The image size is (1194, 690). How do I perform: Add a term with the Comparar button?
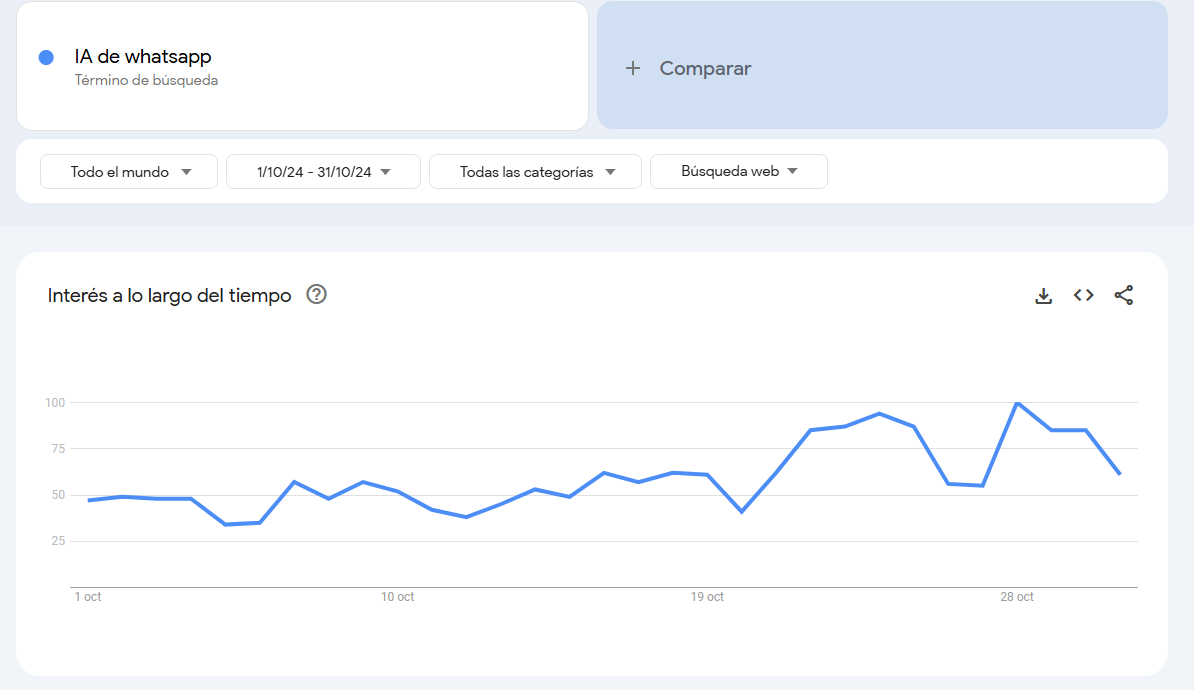coord(687,68)
